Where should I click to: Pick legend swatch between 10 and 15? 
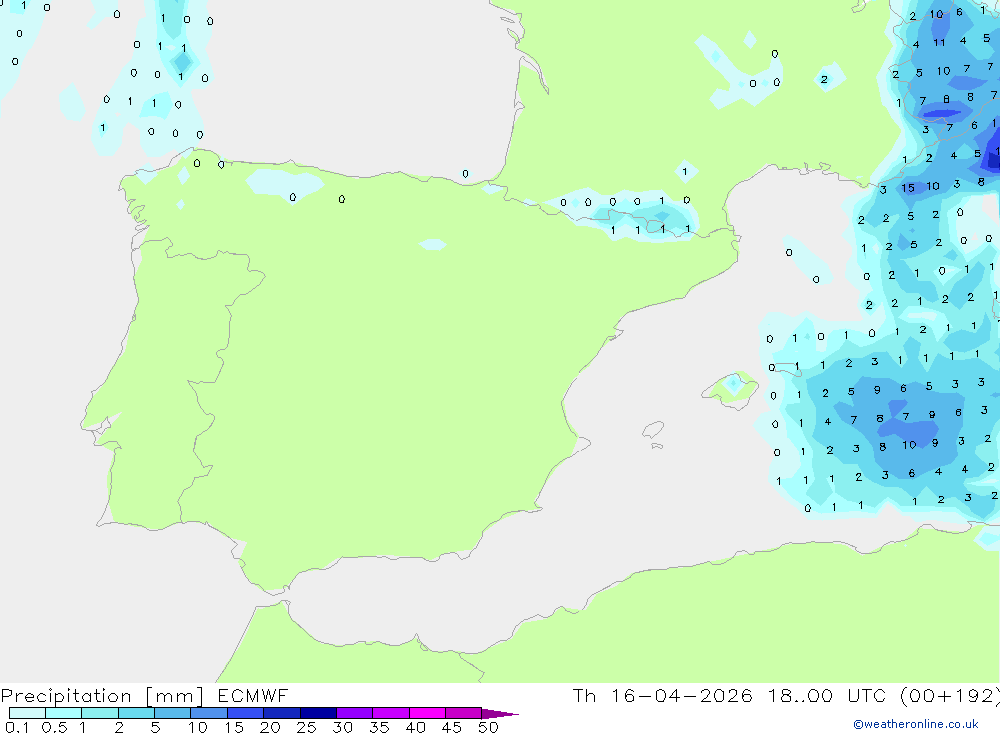(209, 713)
